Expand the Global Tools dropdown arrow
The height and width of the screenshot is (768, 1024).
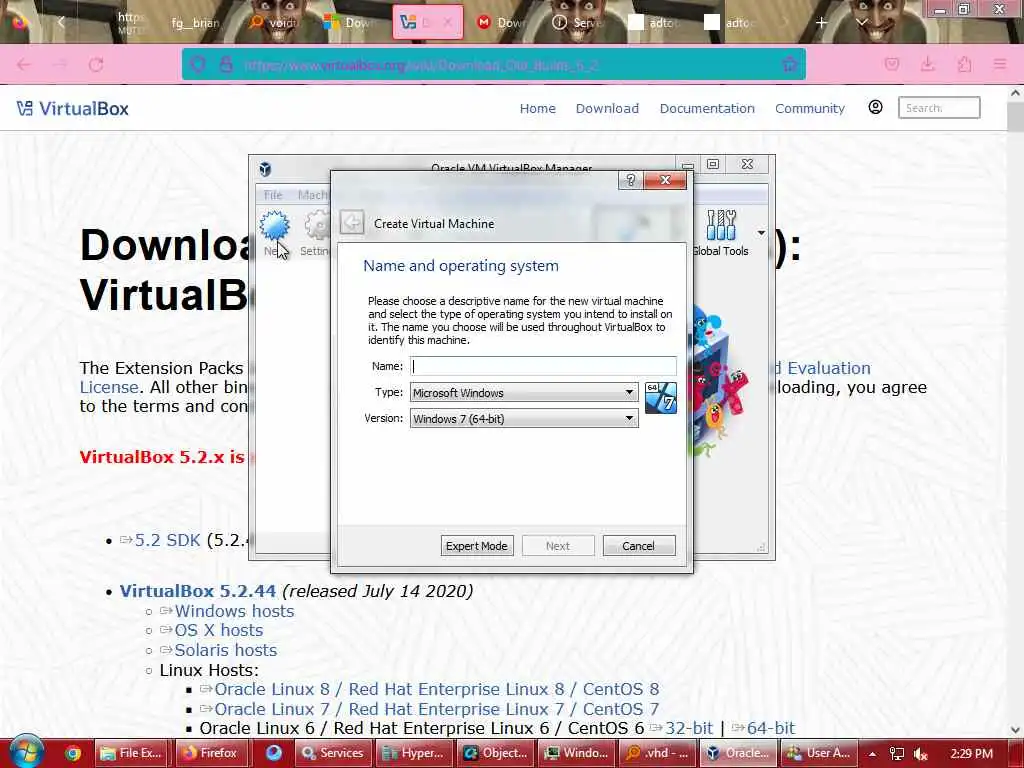click(761, 233)
